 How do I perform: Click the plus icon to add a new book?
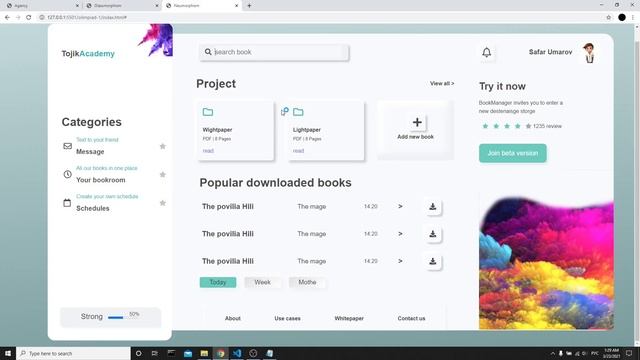[417, 122]
